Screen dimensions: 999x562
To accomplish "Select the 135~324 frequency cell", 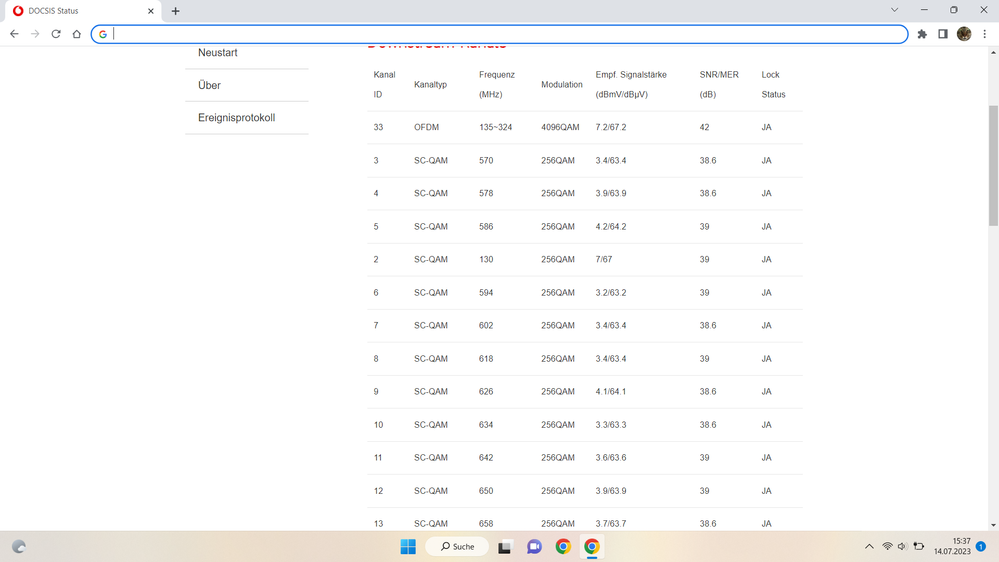I will coord(496,127).
